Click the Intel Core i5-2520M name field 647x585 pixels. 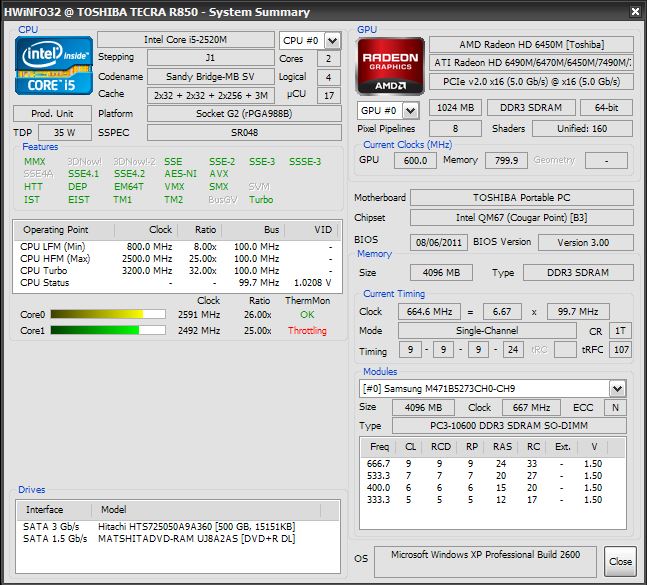pyautogui.click(x=186, y=40)
